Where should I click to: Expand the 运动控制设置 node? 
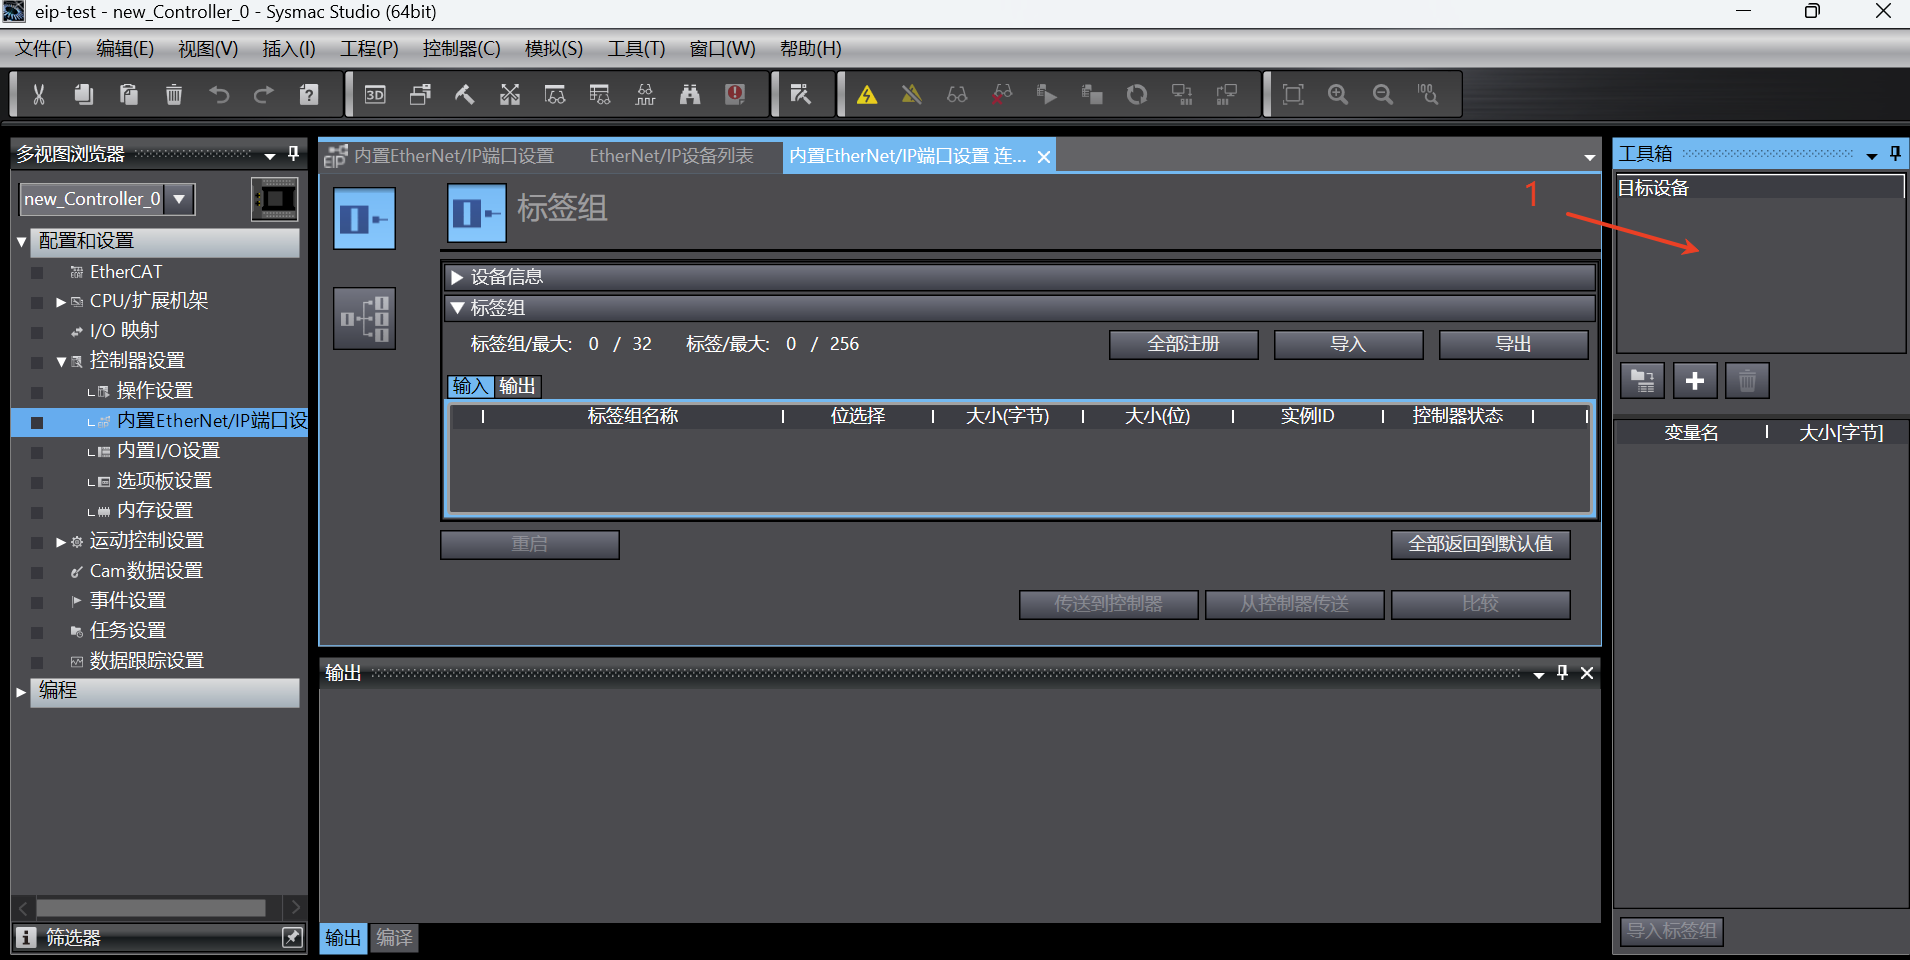pyautogui.click(x=60, y=541)
